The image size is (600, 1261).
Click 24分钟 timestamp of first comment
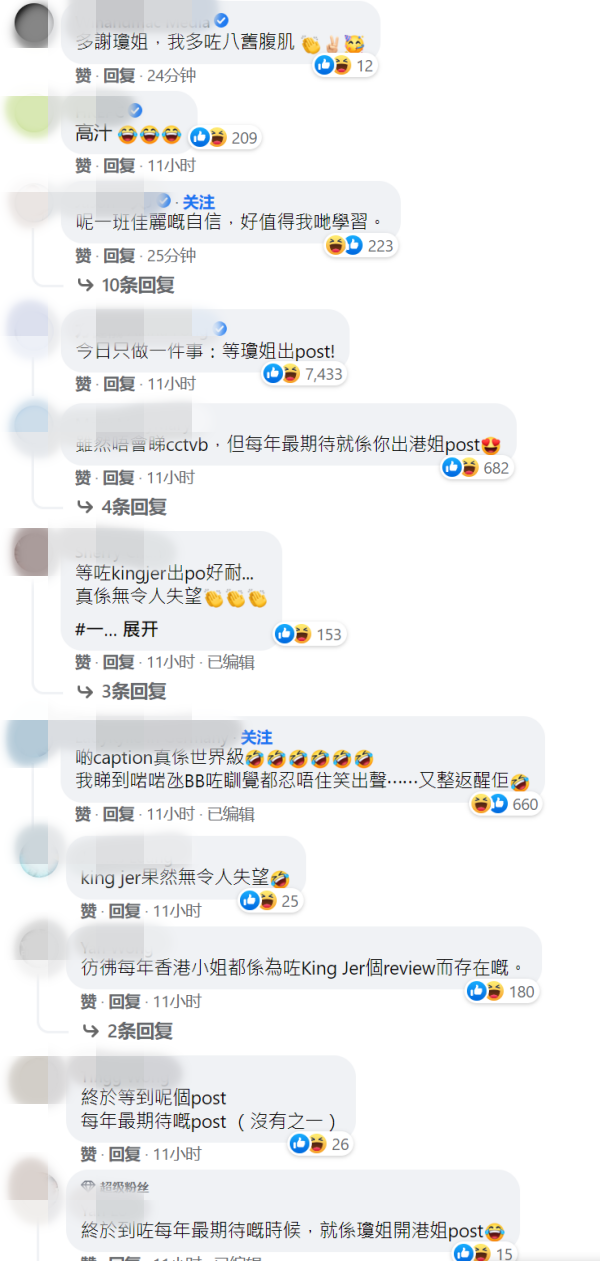(x=171, y=75)
